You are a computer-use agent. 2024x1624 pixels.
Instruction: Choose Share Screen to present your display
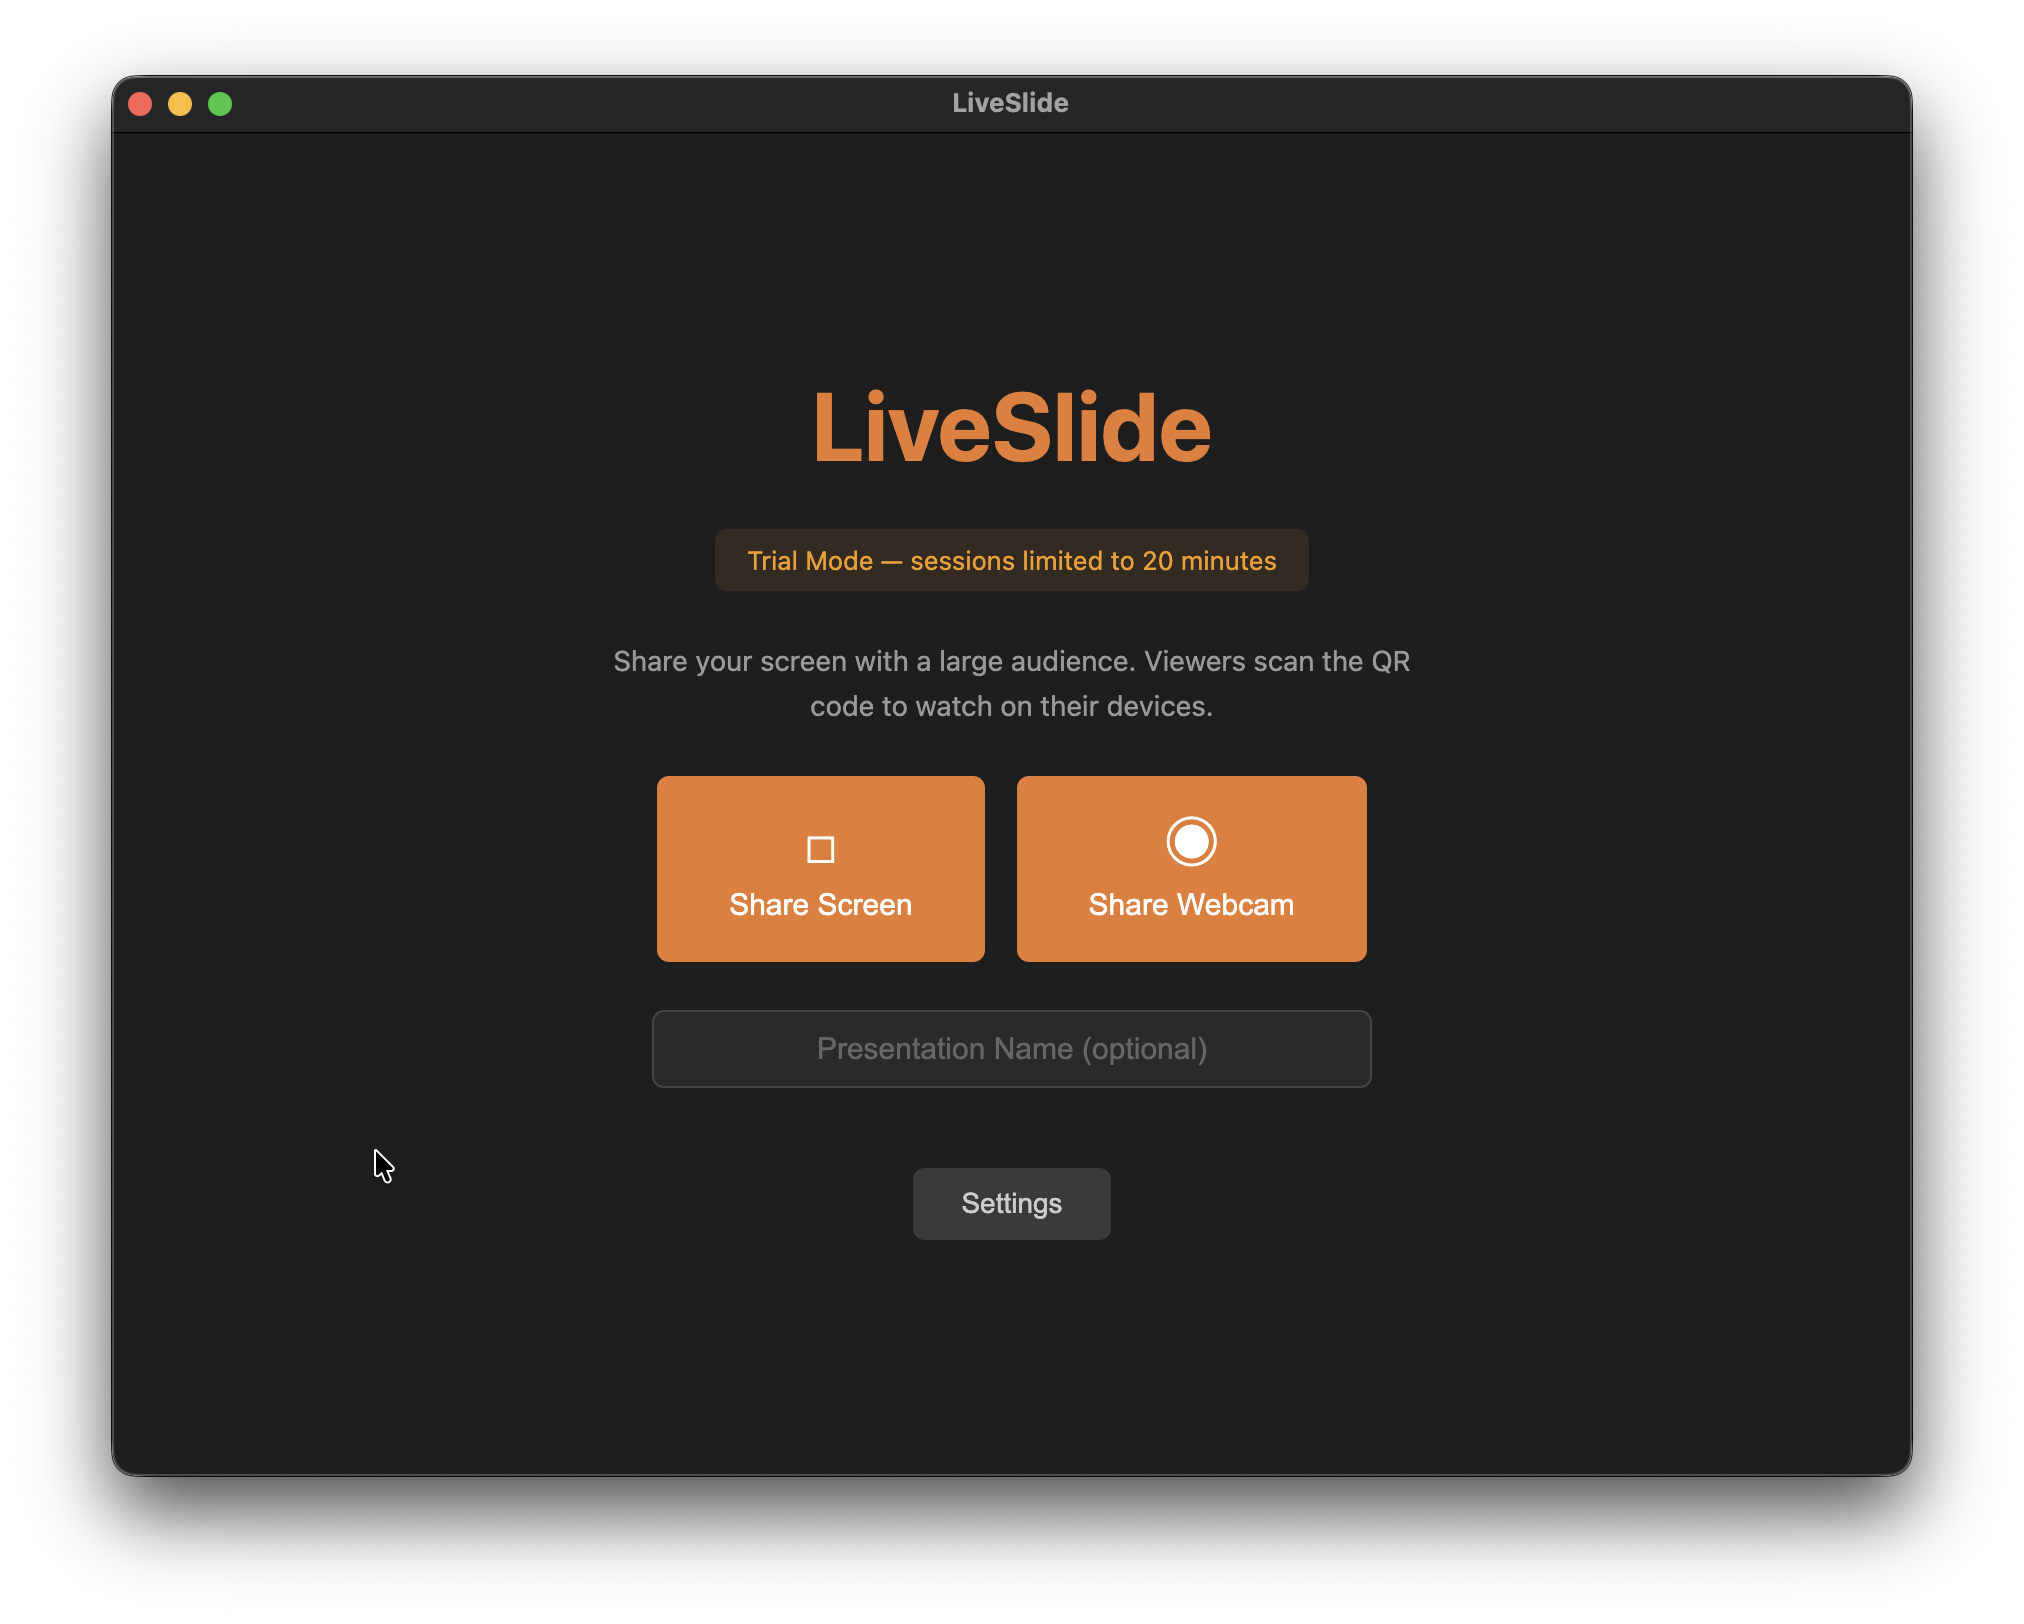pyautogui.click(x=820, y=905)
